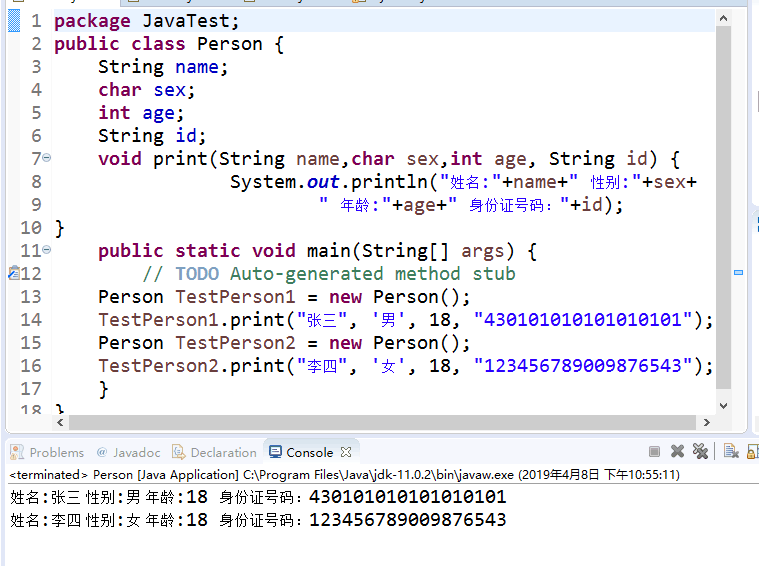Viewport: 759px width, 566px height.
Task: Close the Console view via its tab X
Action: pyautogui.click(x=346, y=452)
